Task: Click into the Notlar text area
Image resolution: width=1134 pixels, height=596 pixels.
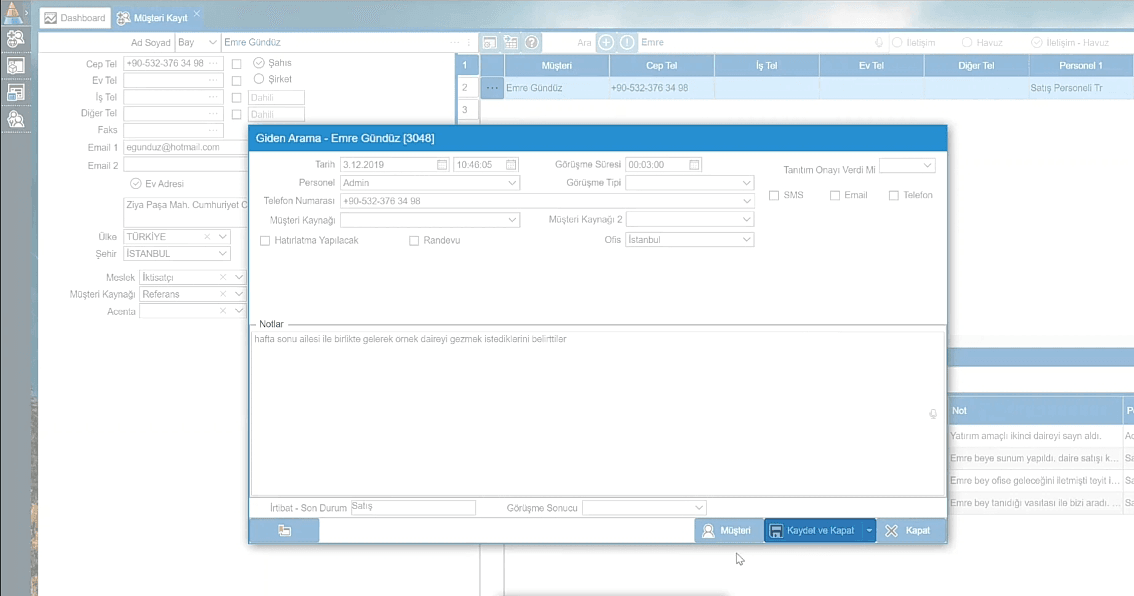Action: point(597,414)
